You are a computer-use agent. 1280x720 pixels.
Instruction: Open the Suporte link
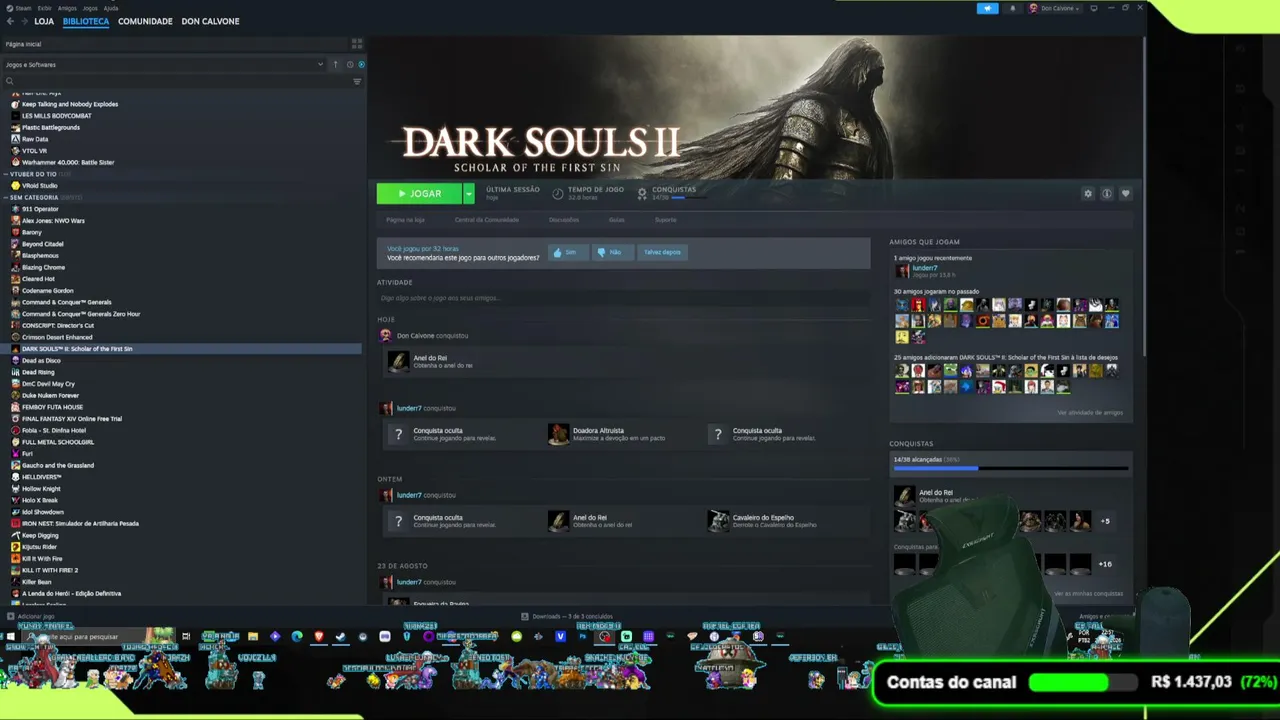[x=666, y=220]
